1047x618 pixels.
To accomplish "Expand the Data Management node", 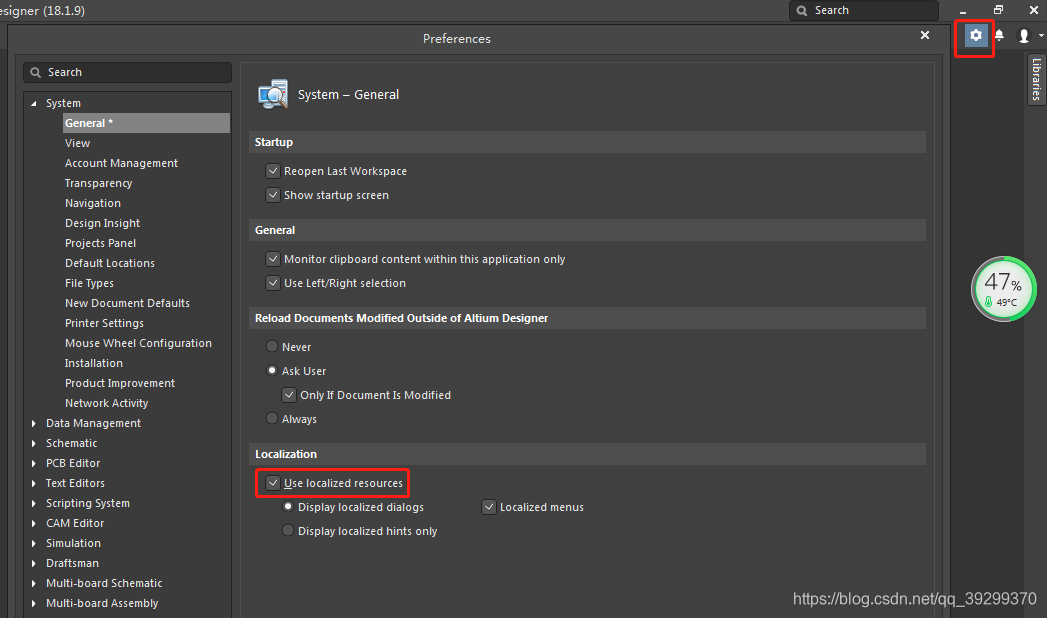I will point(33,423).
